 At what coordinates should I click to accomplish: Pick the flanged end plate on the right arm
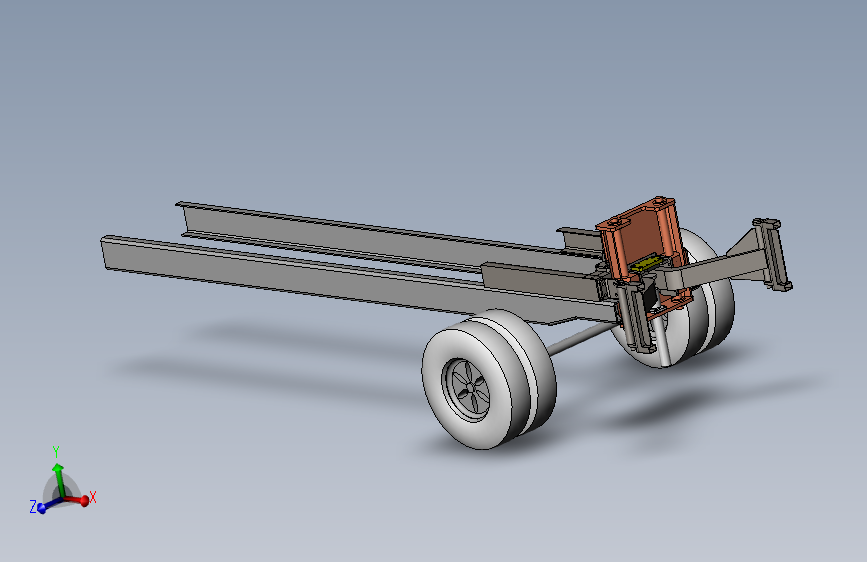[773, 254]
